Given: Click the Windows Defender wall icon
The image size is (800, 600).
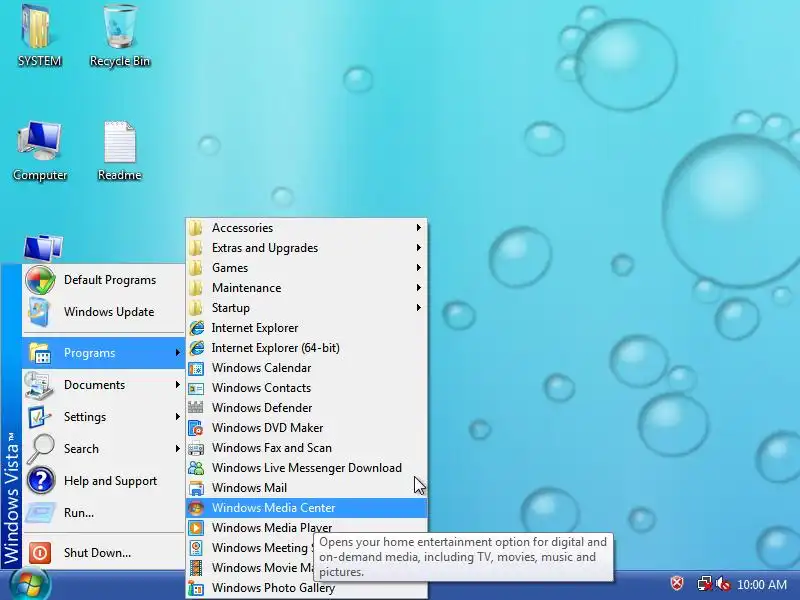Looking at the screenshot, I should coord(196,407).
